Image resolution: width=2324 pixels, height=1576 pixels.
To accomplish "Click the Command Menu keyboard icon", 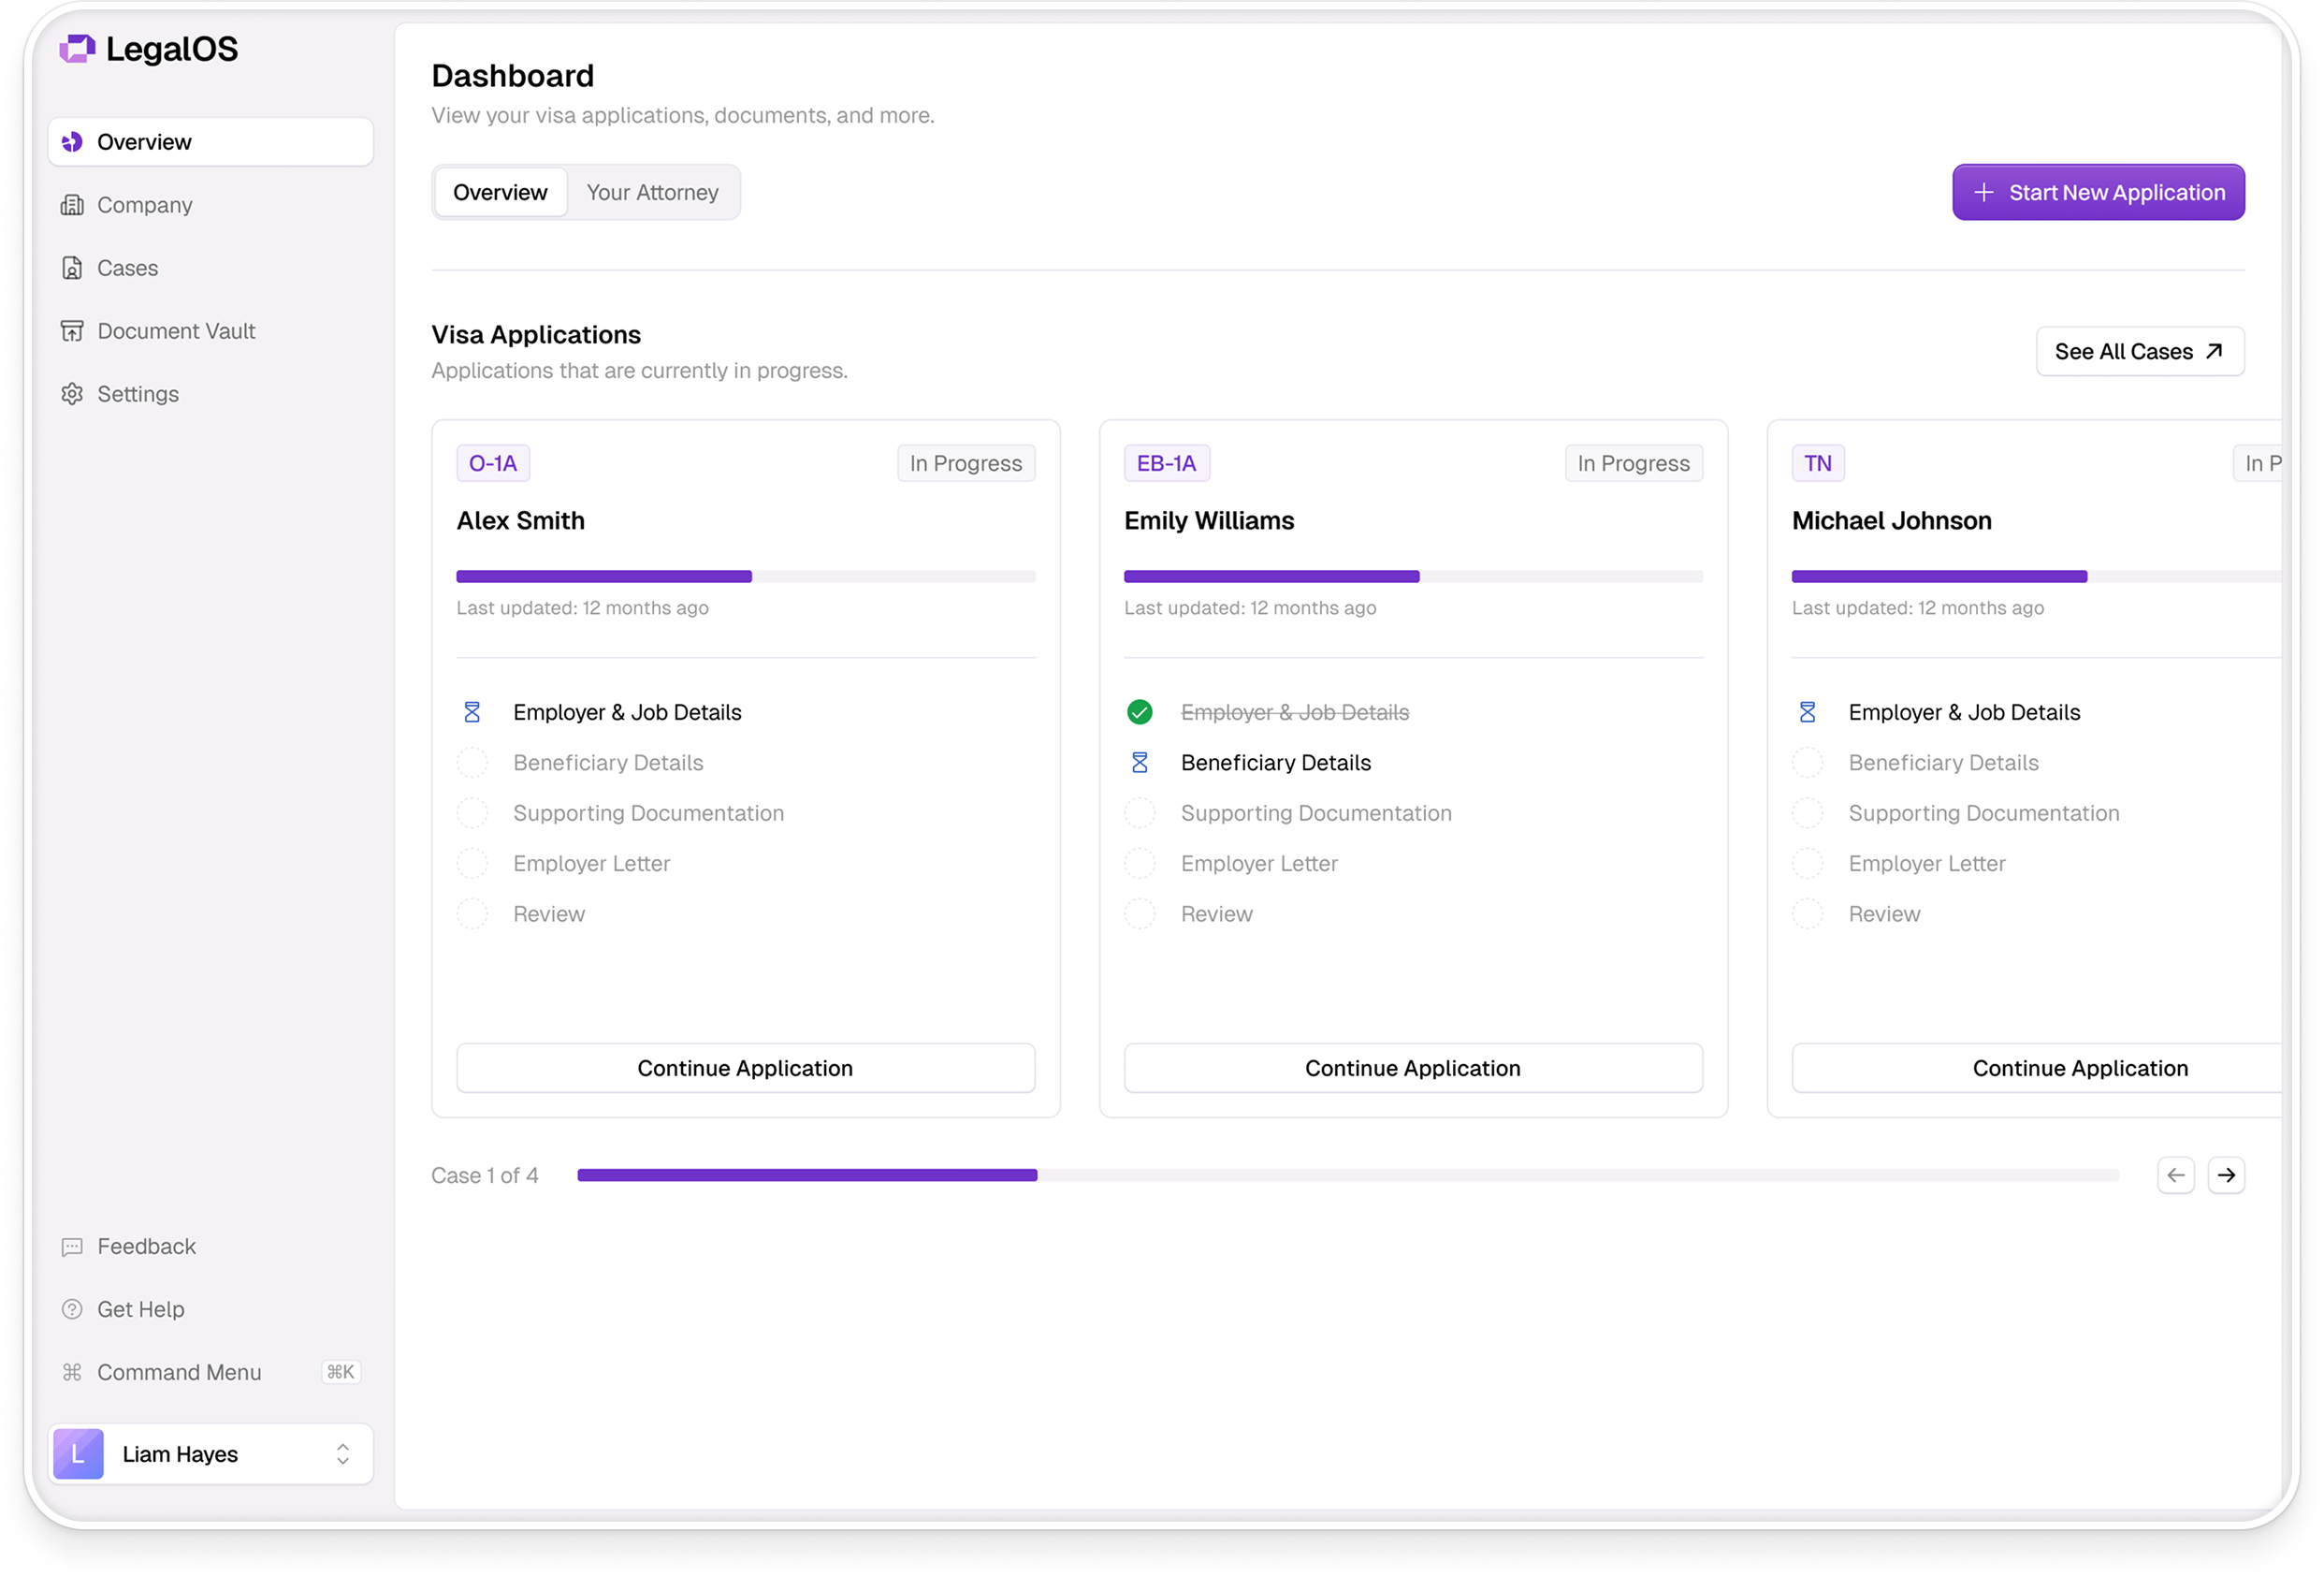I will [71, 1372].
